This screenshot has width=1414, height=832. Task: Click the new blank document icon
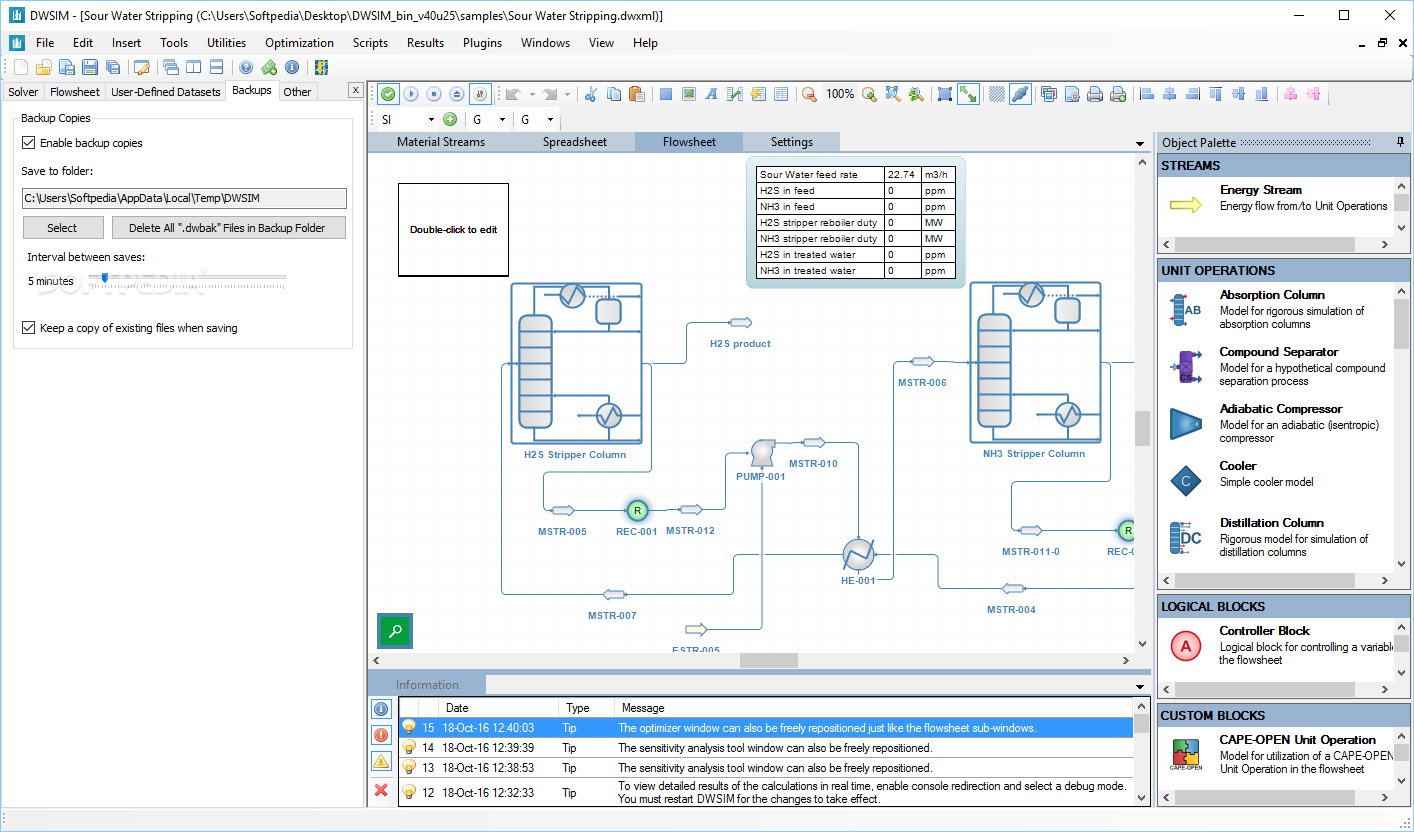tap(20, 67)
